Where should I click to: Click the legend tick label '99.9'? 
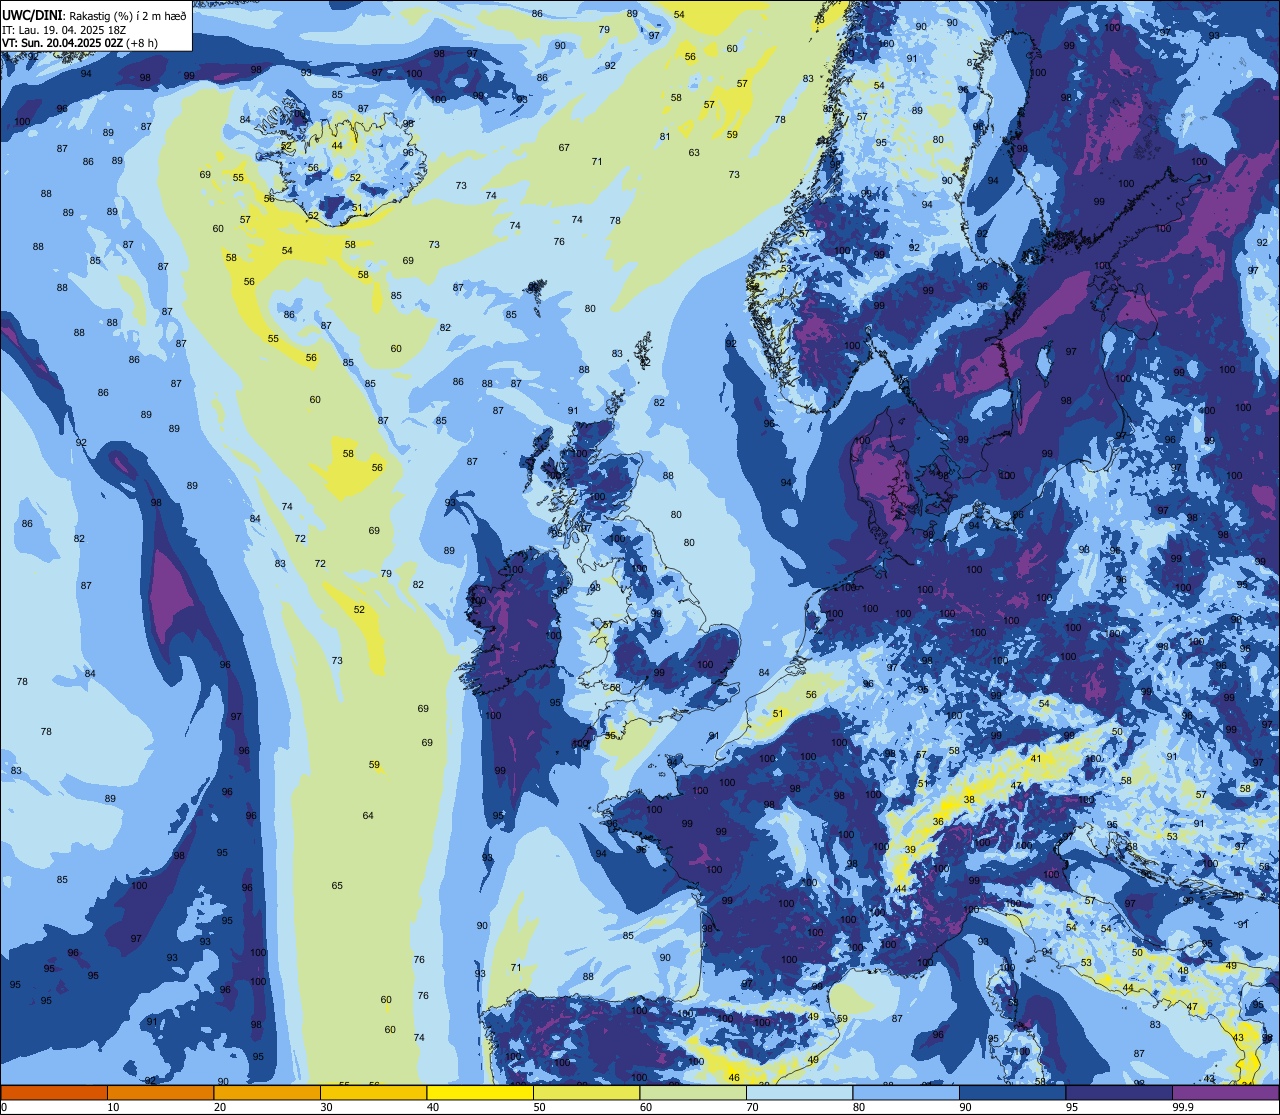click(x=1183, y=1107)
